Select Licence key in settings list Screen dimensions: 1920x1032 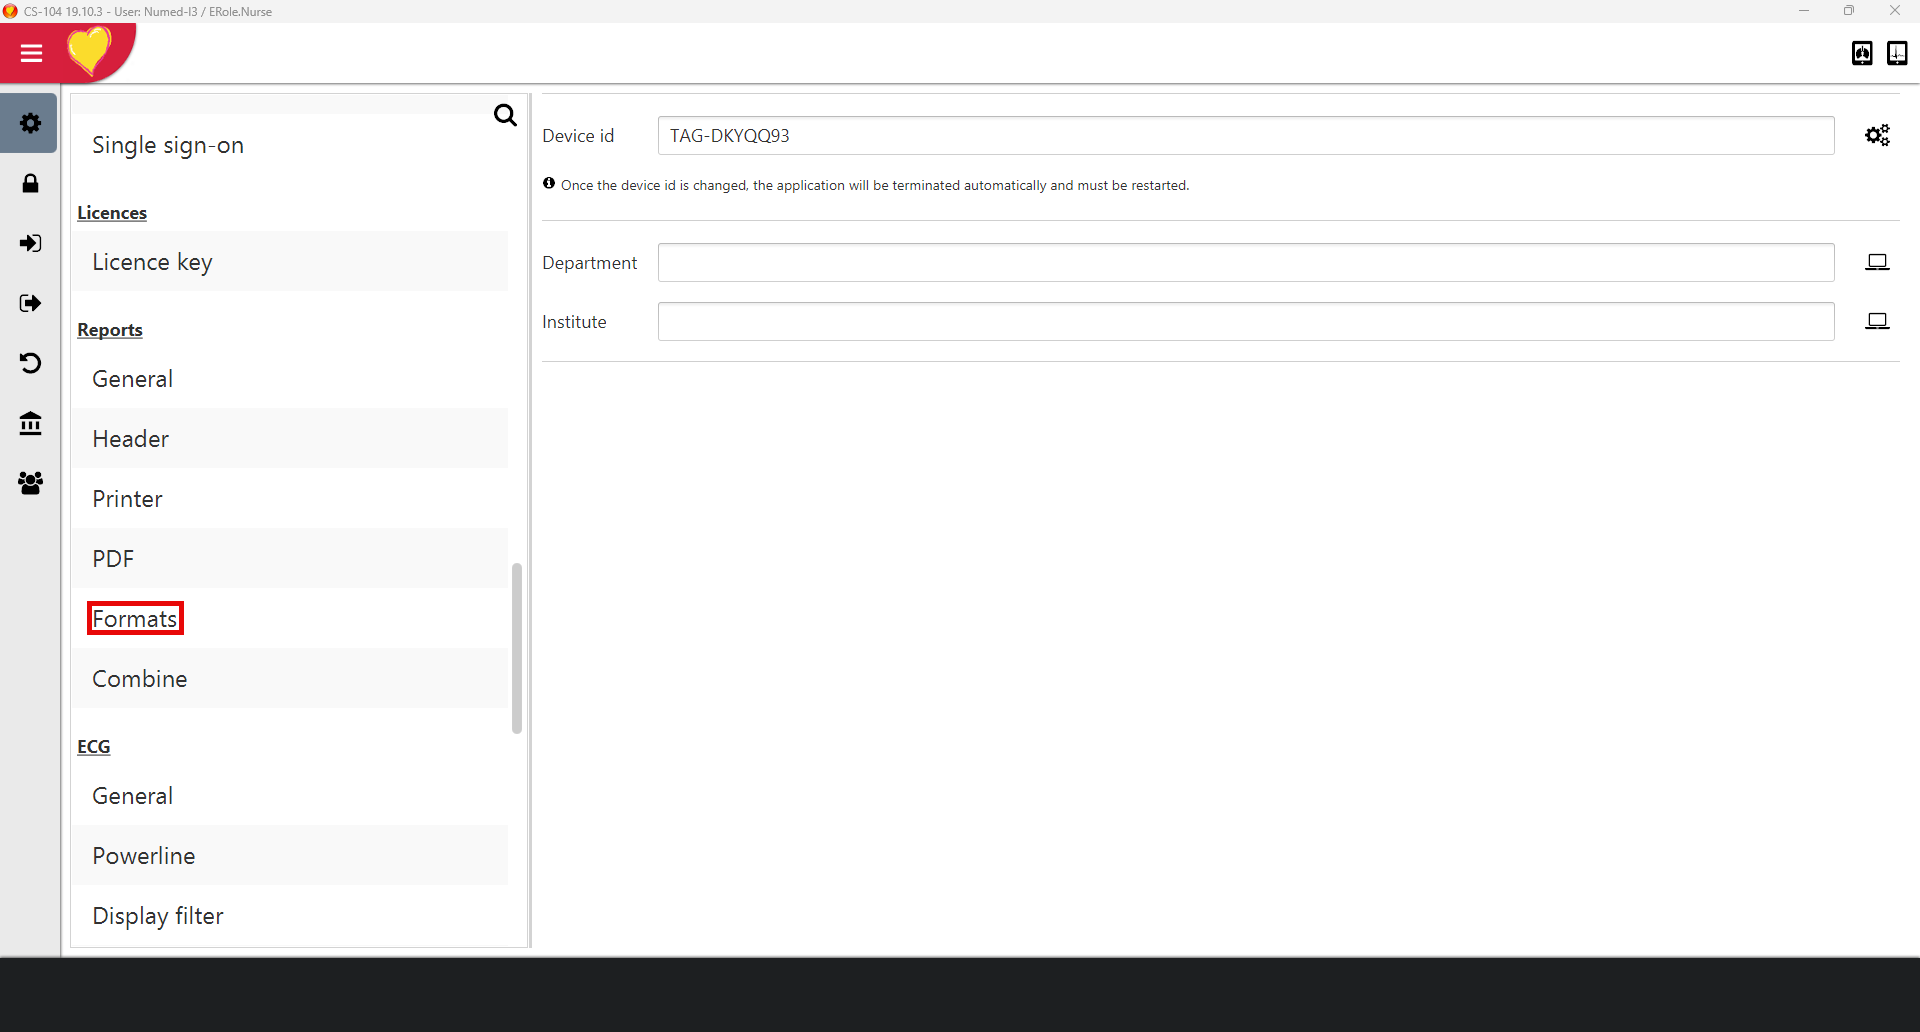coord(152,262)
